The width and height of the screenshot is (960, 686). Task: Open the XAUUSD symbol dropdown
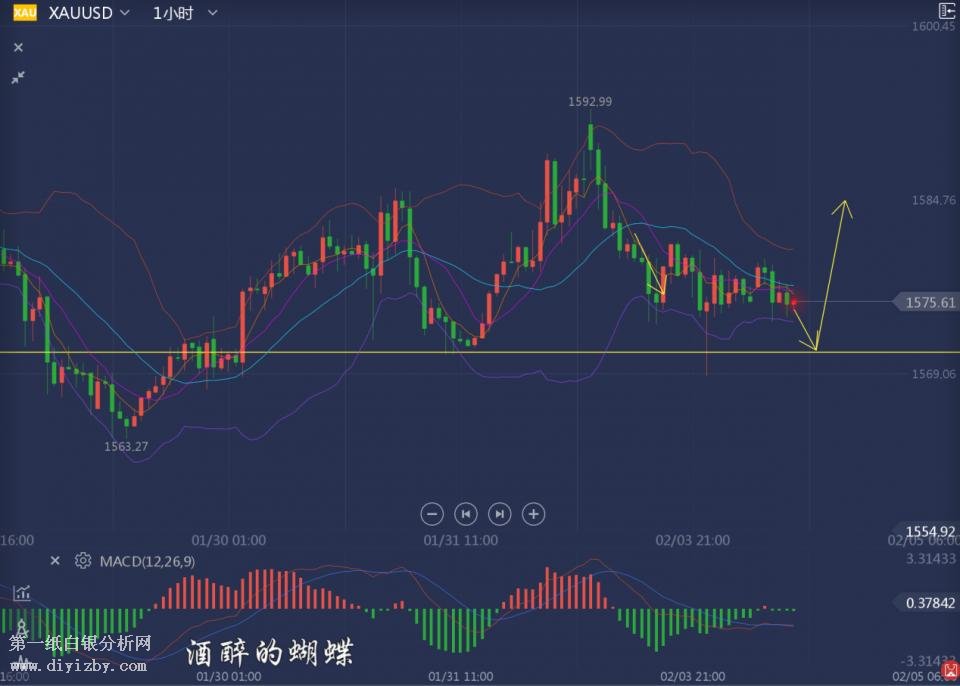[x=89, y=13]
